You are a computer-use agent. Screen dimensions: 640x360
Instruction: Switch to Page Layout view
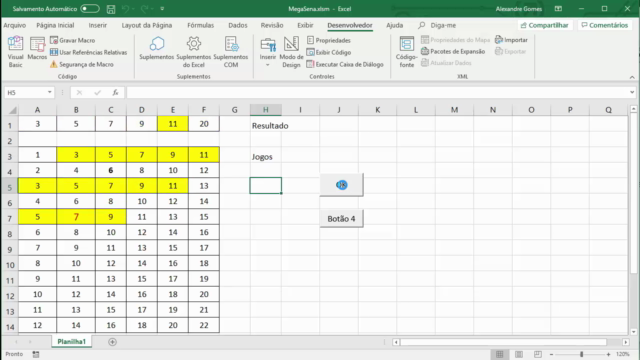pyautogui.click(x=519, y=354)
